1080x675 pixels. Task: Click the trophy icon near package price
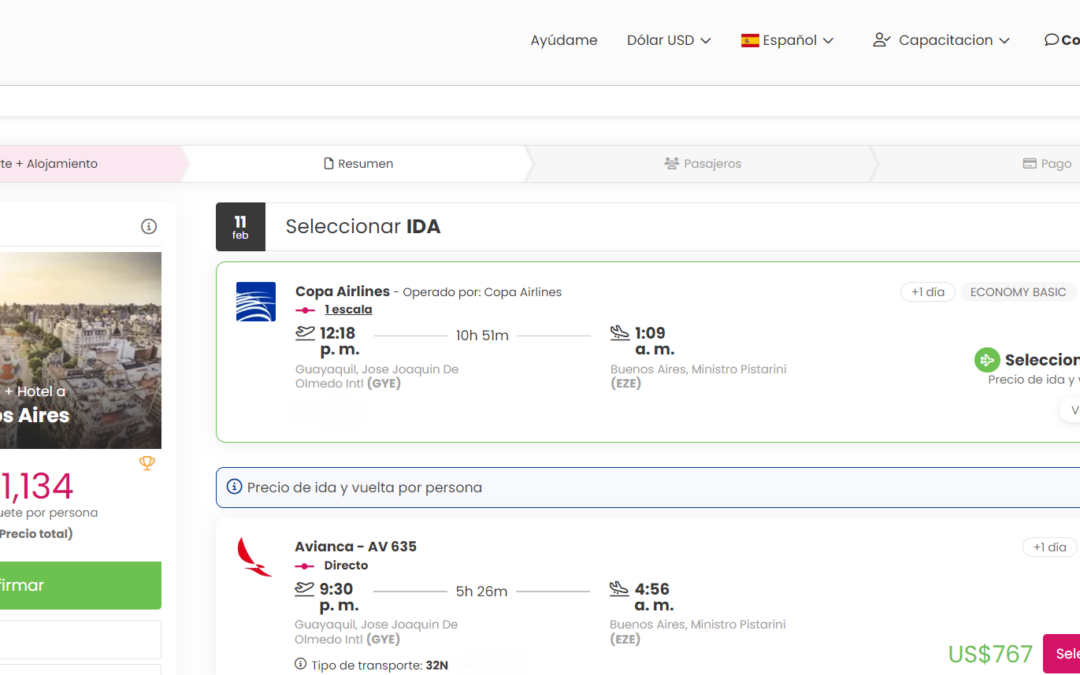click(x=147, y=463)
